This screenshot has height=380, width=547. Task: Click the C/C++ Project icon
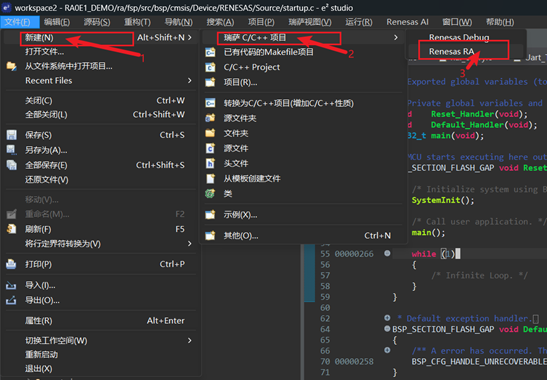(x=210, y=67)
